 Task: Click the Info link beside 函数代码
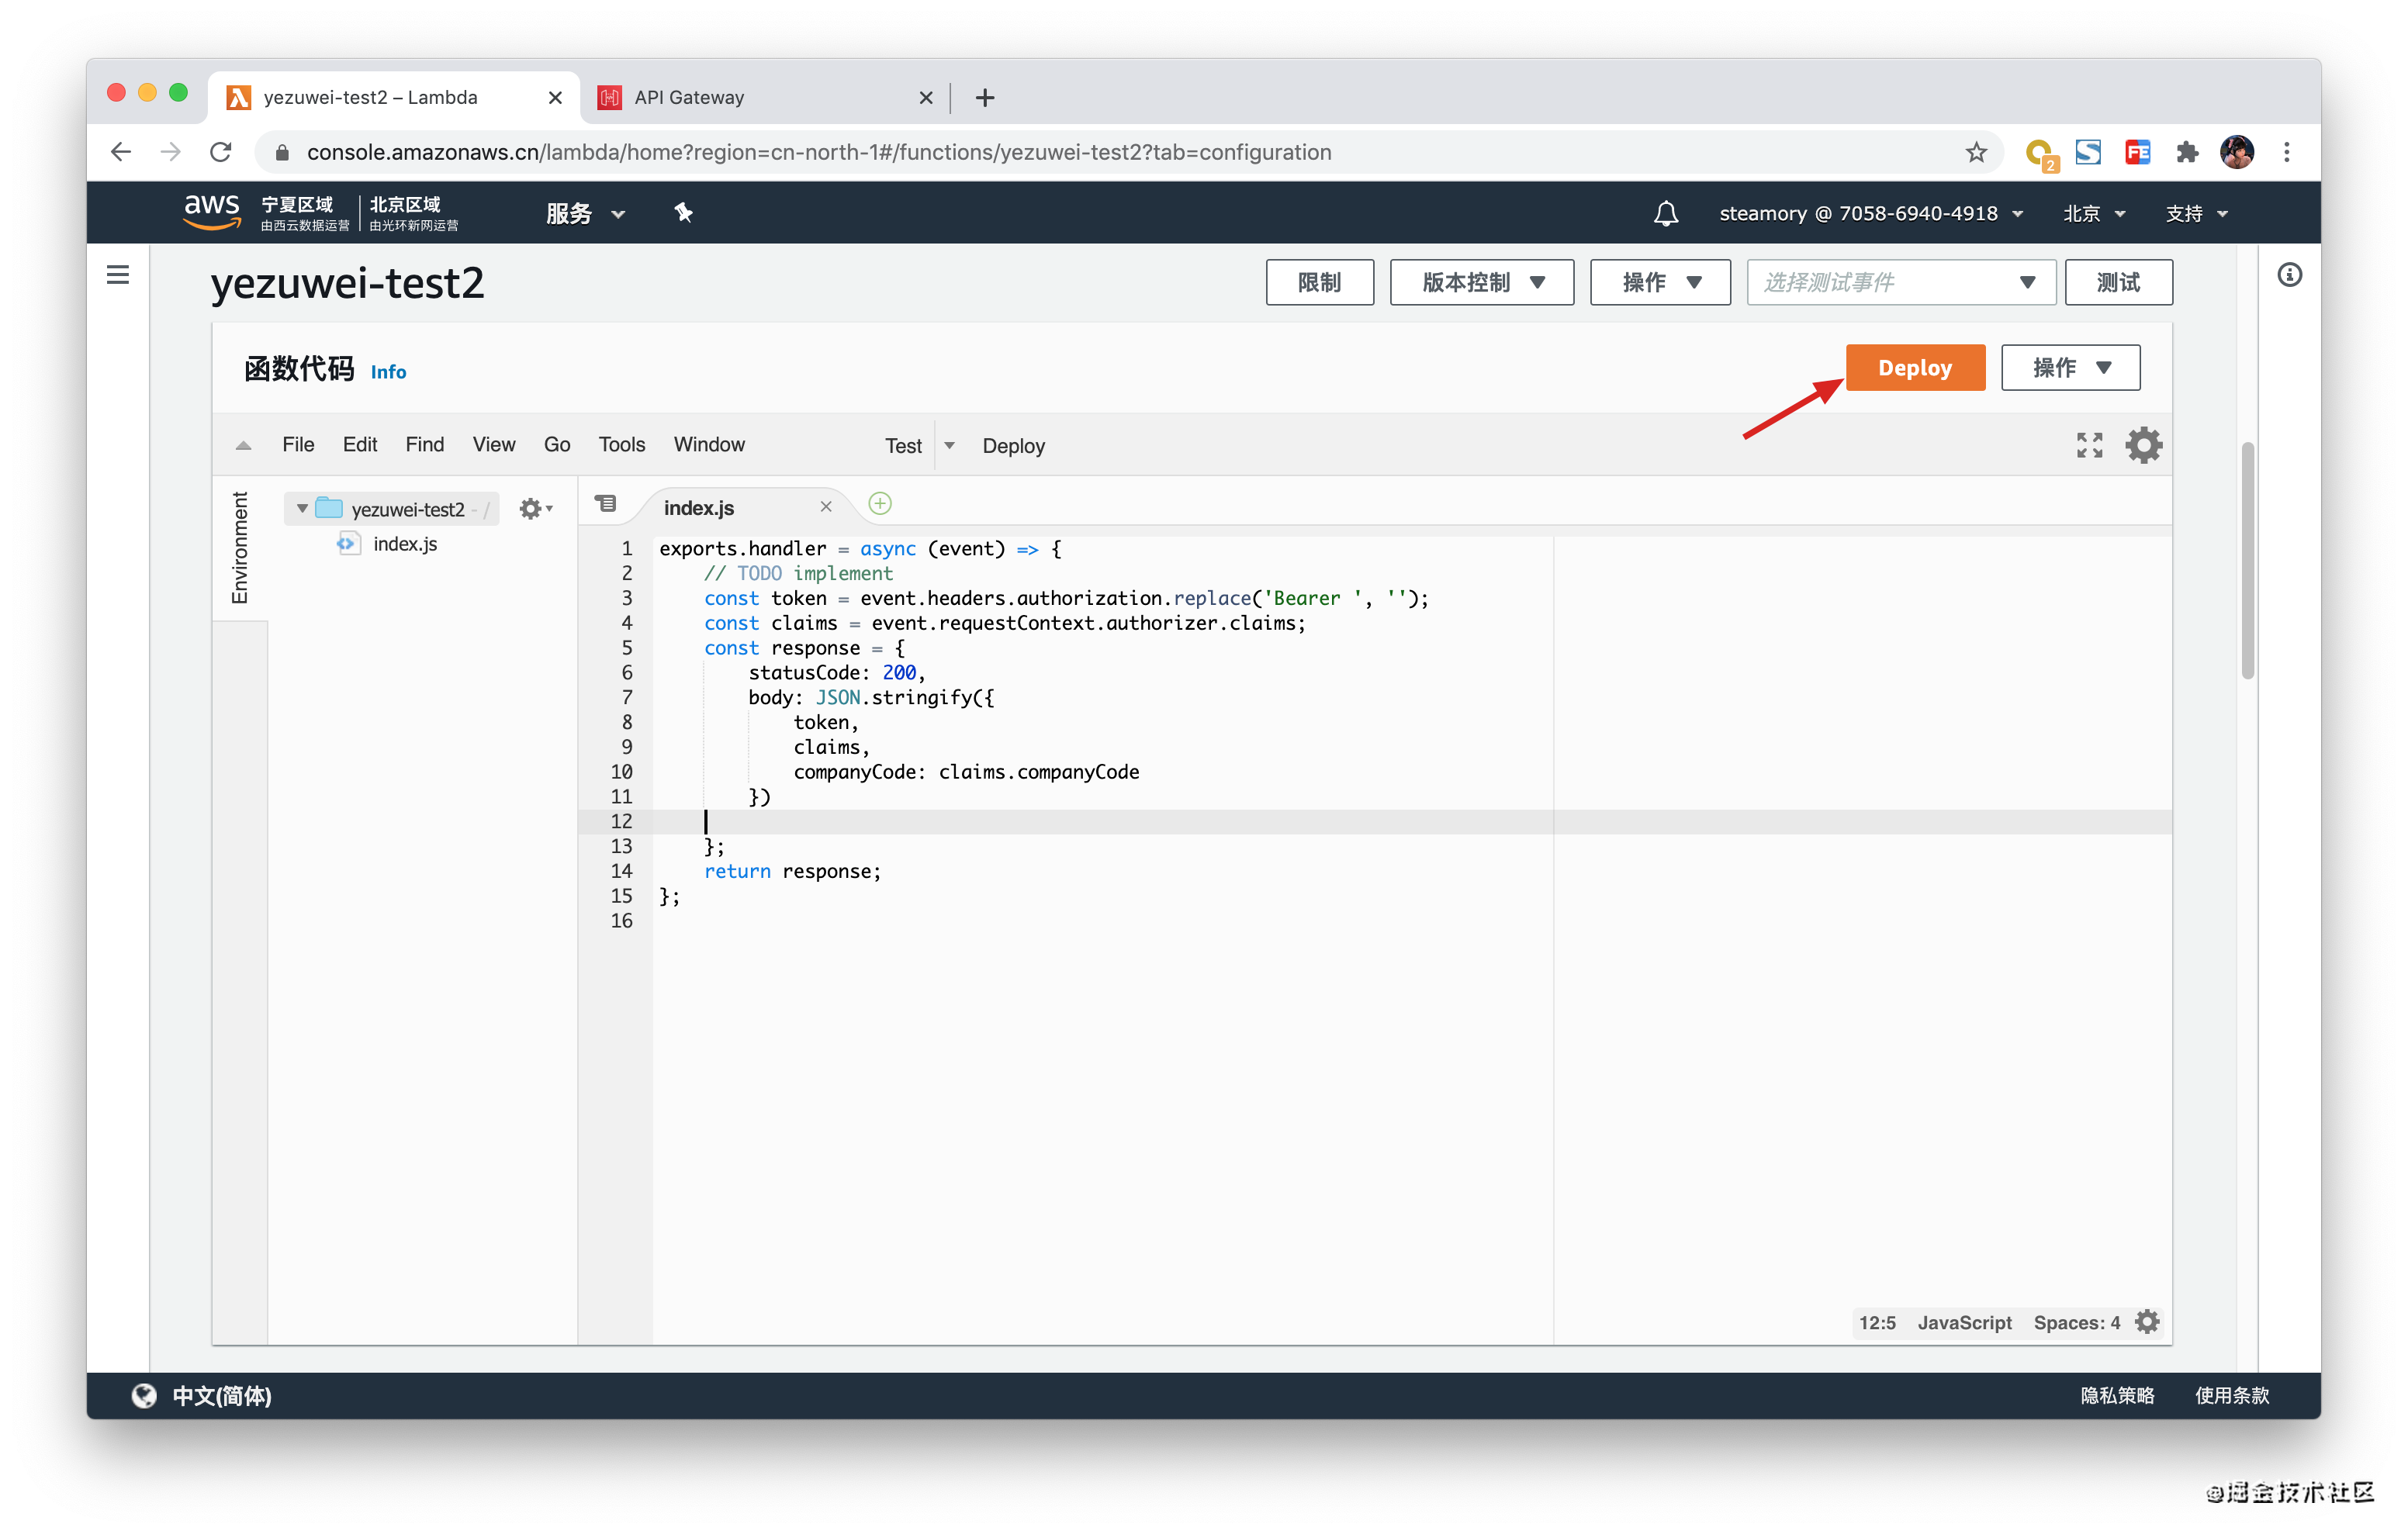point(388,372)
